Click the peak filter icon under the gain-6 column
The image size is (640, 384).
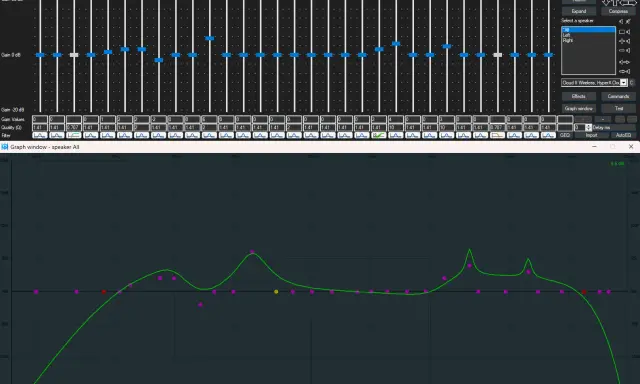tap(209, 135)
